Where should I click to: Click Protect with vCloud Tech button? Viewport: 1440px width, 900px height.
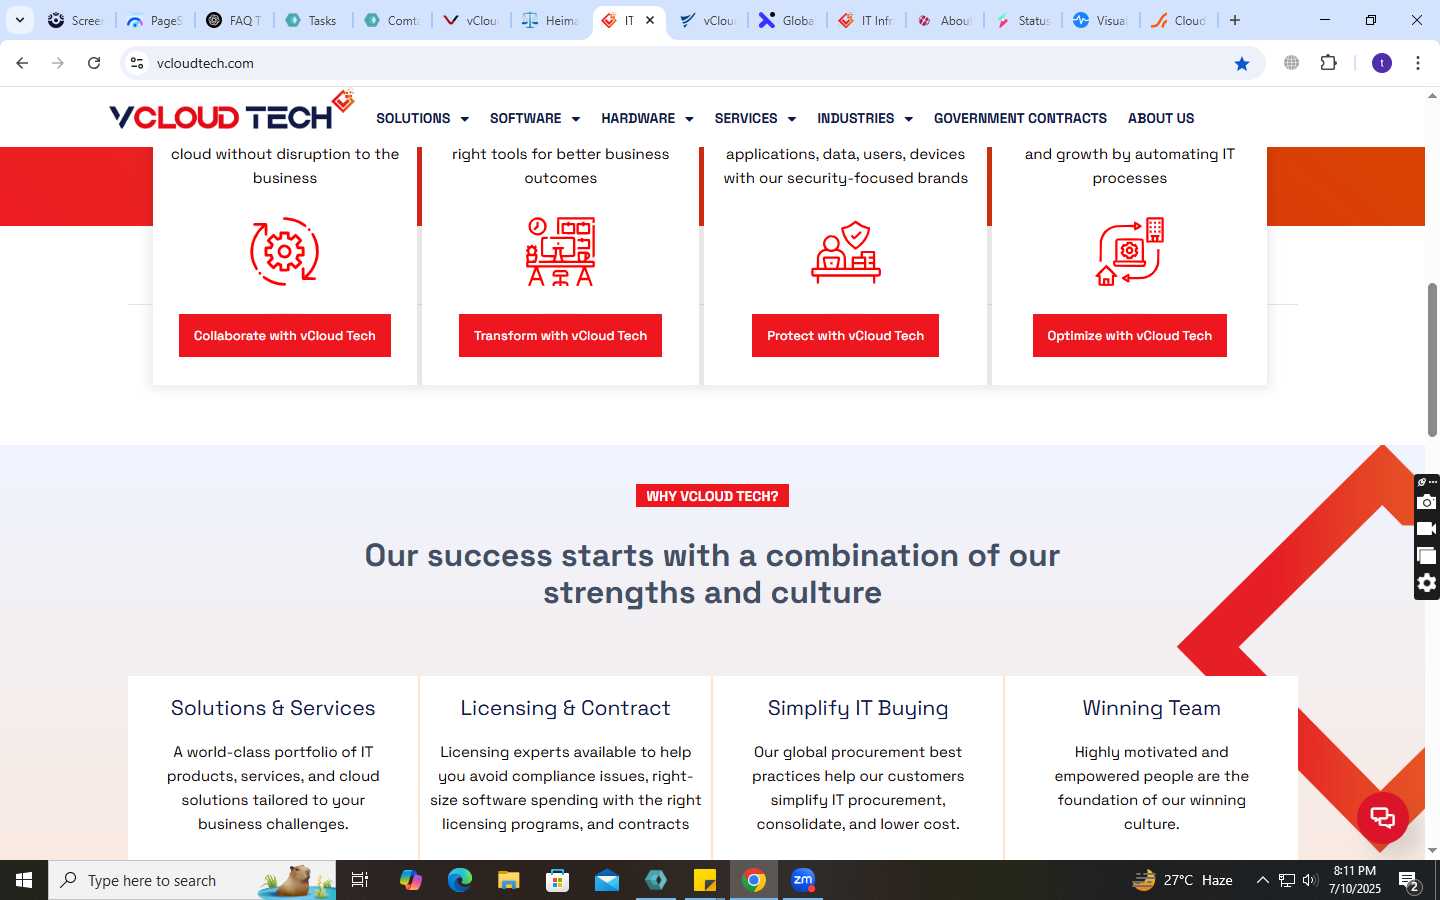[x=845, y=336]
